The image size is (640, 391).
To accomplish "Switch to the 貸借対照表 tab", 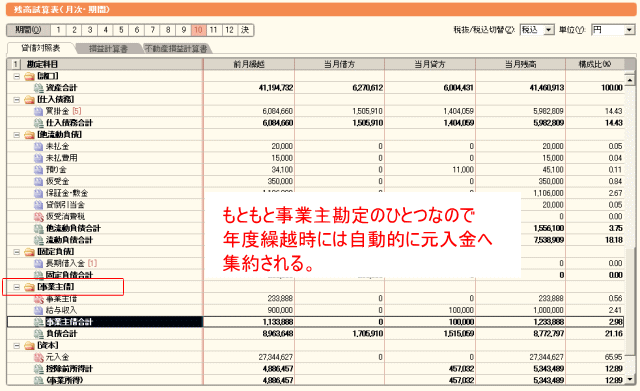I will 41,48.
